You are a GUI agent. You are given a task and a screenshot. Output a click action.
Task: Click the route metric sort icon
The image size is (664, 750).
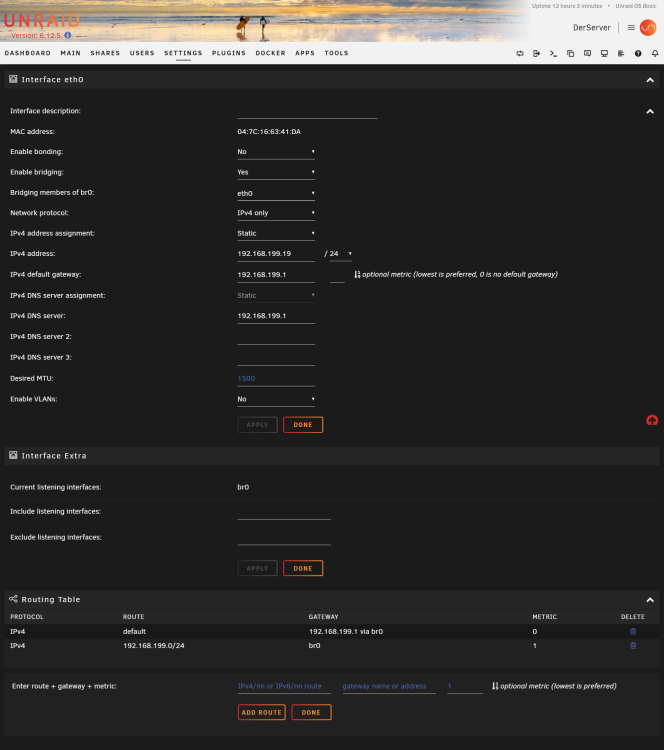[x=495, y=686]
